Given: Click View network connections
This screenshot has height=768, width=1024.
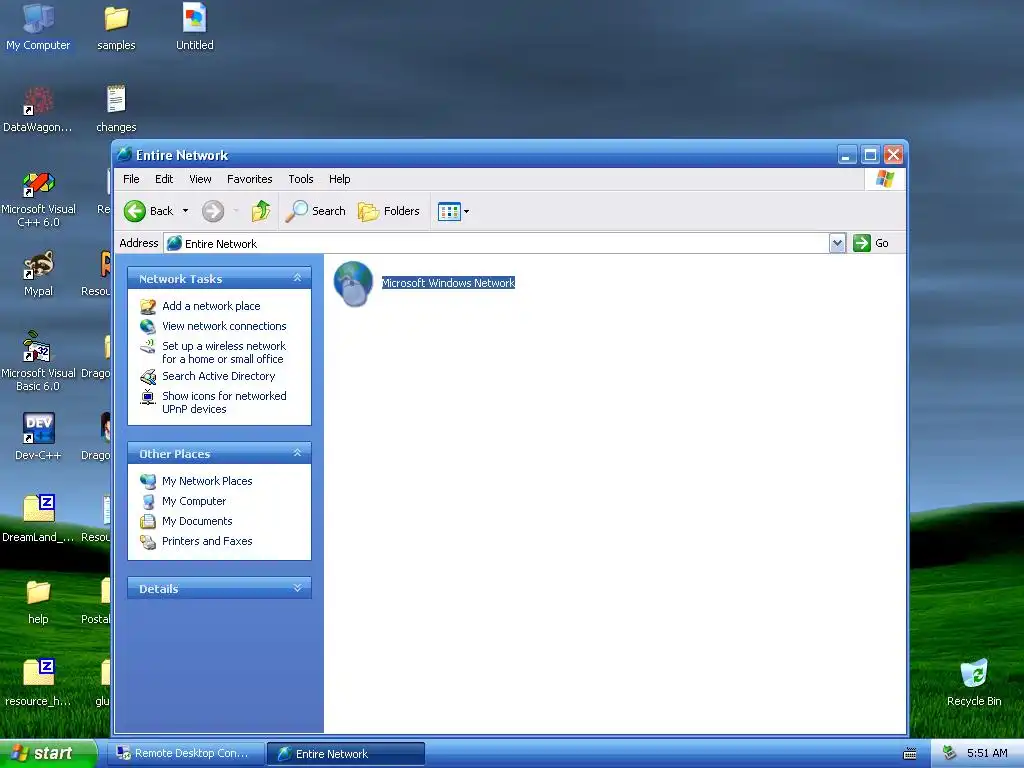Looking at the screenshot, I should click(x=224, y=326).
